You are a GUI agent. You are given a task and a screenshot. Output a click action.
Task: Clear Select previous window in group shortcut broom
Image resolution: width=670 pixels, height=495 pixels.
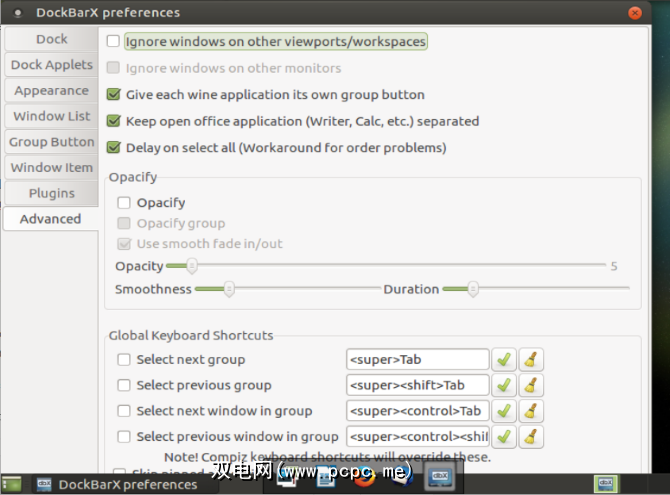tap(531, 437)
